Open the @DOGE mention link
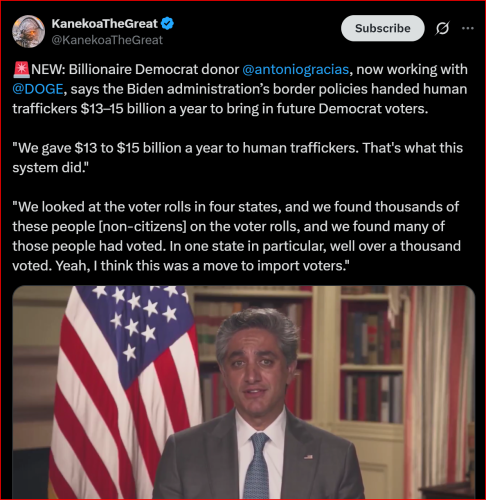The width and height of the screenshot is (486, 500). tap(38, 89)
